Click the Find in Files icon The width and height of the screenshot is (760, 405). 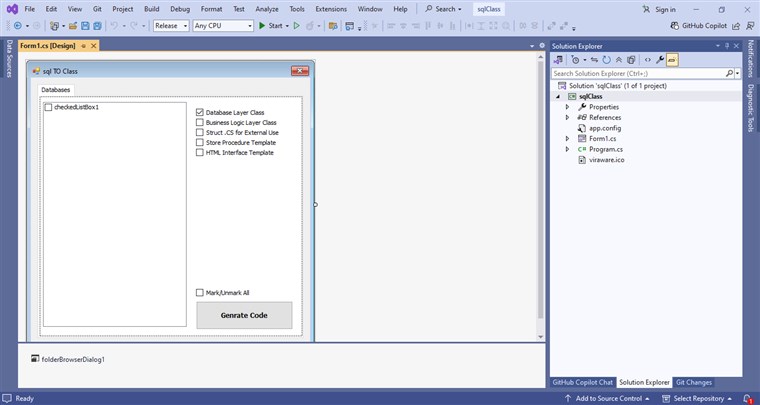coord(332,26)
